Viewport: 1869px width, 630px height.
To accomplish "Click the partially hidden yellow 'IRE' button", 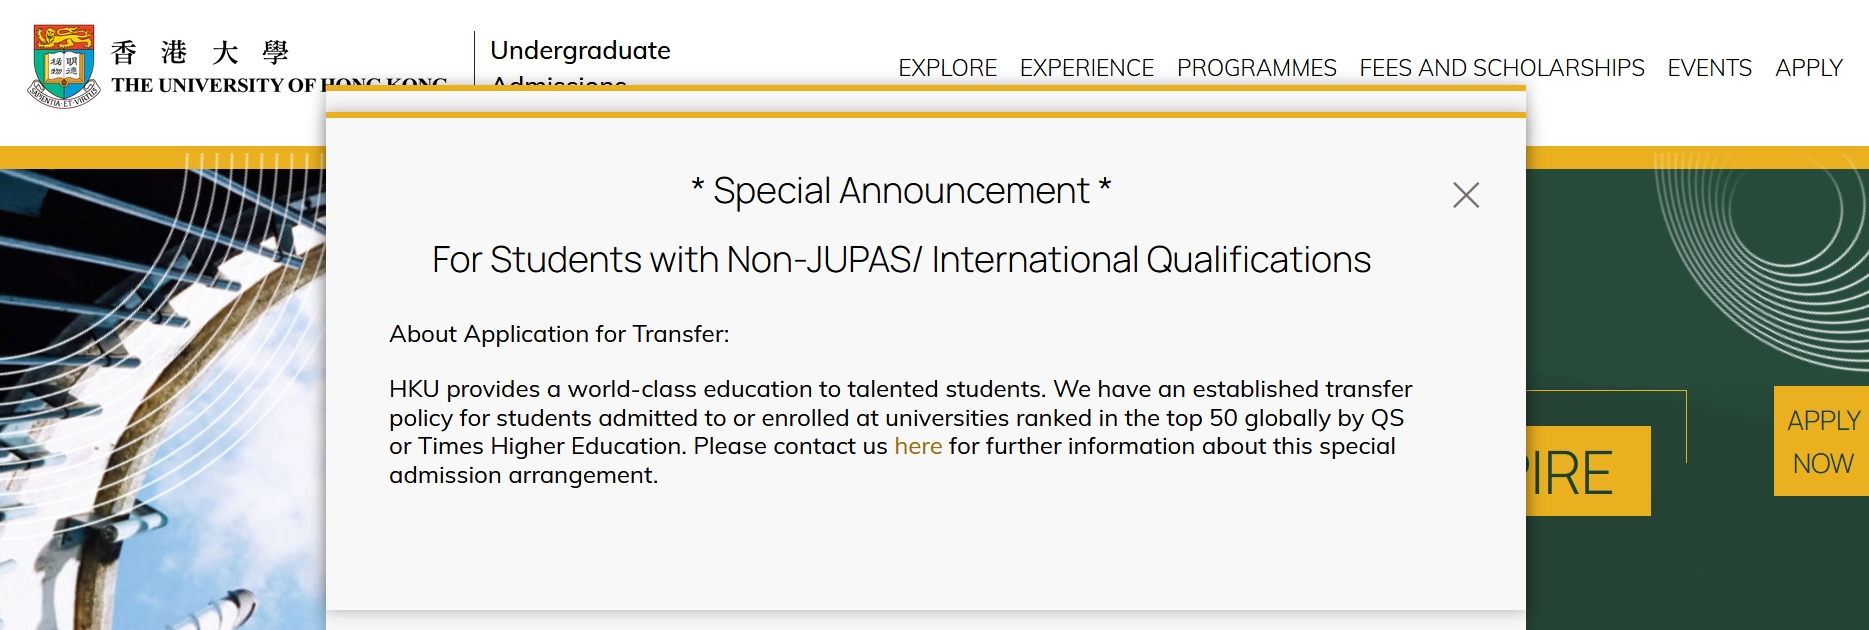I will coord(1587,472).
